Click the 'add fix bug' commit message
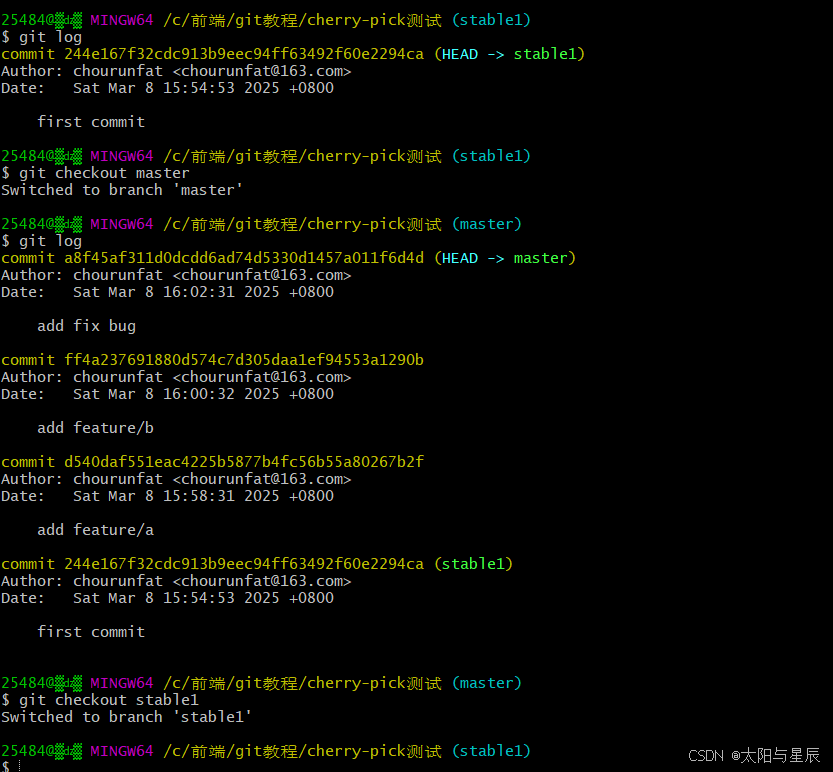Viewport: 833px width, 772px height. click(x=87, y=326)
